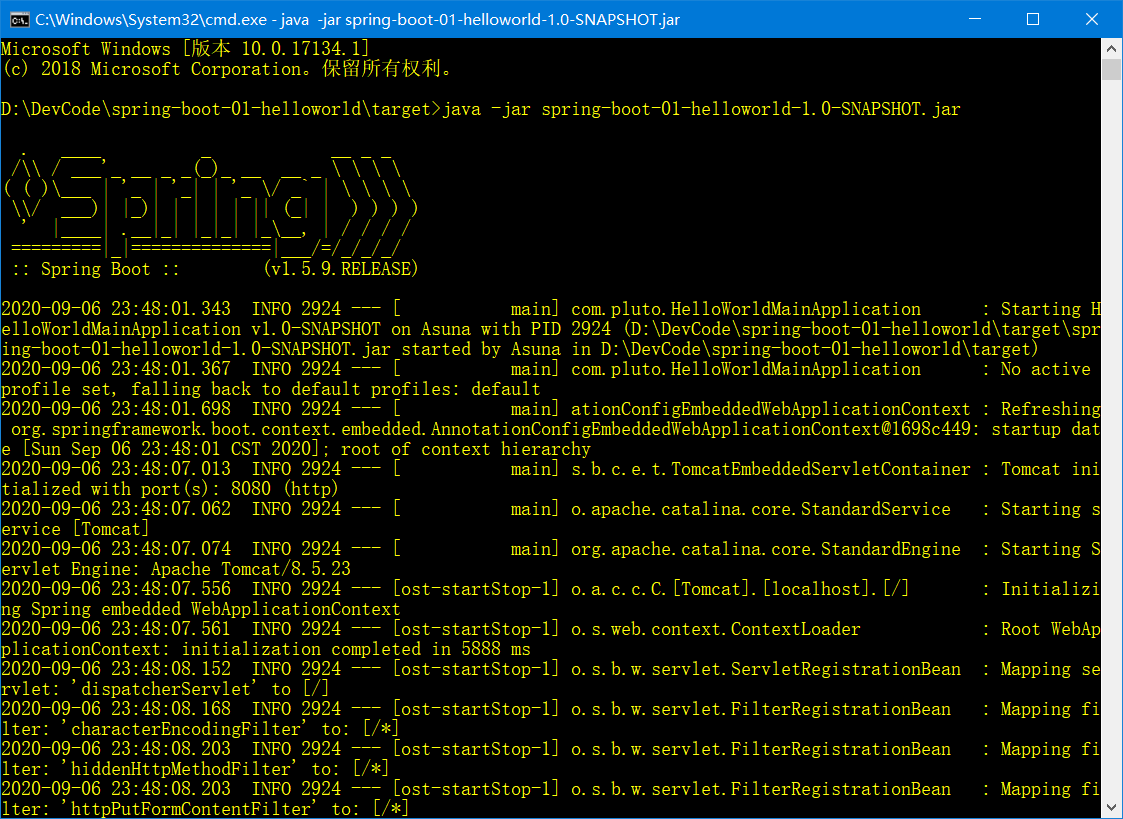Click '[Sun Sep 06 23:48:01 CST 2020]' date

pyautogui.click(x=170, y=450)
